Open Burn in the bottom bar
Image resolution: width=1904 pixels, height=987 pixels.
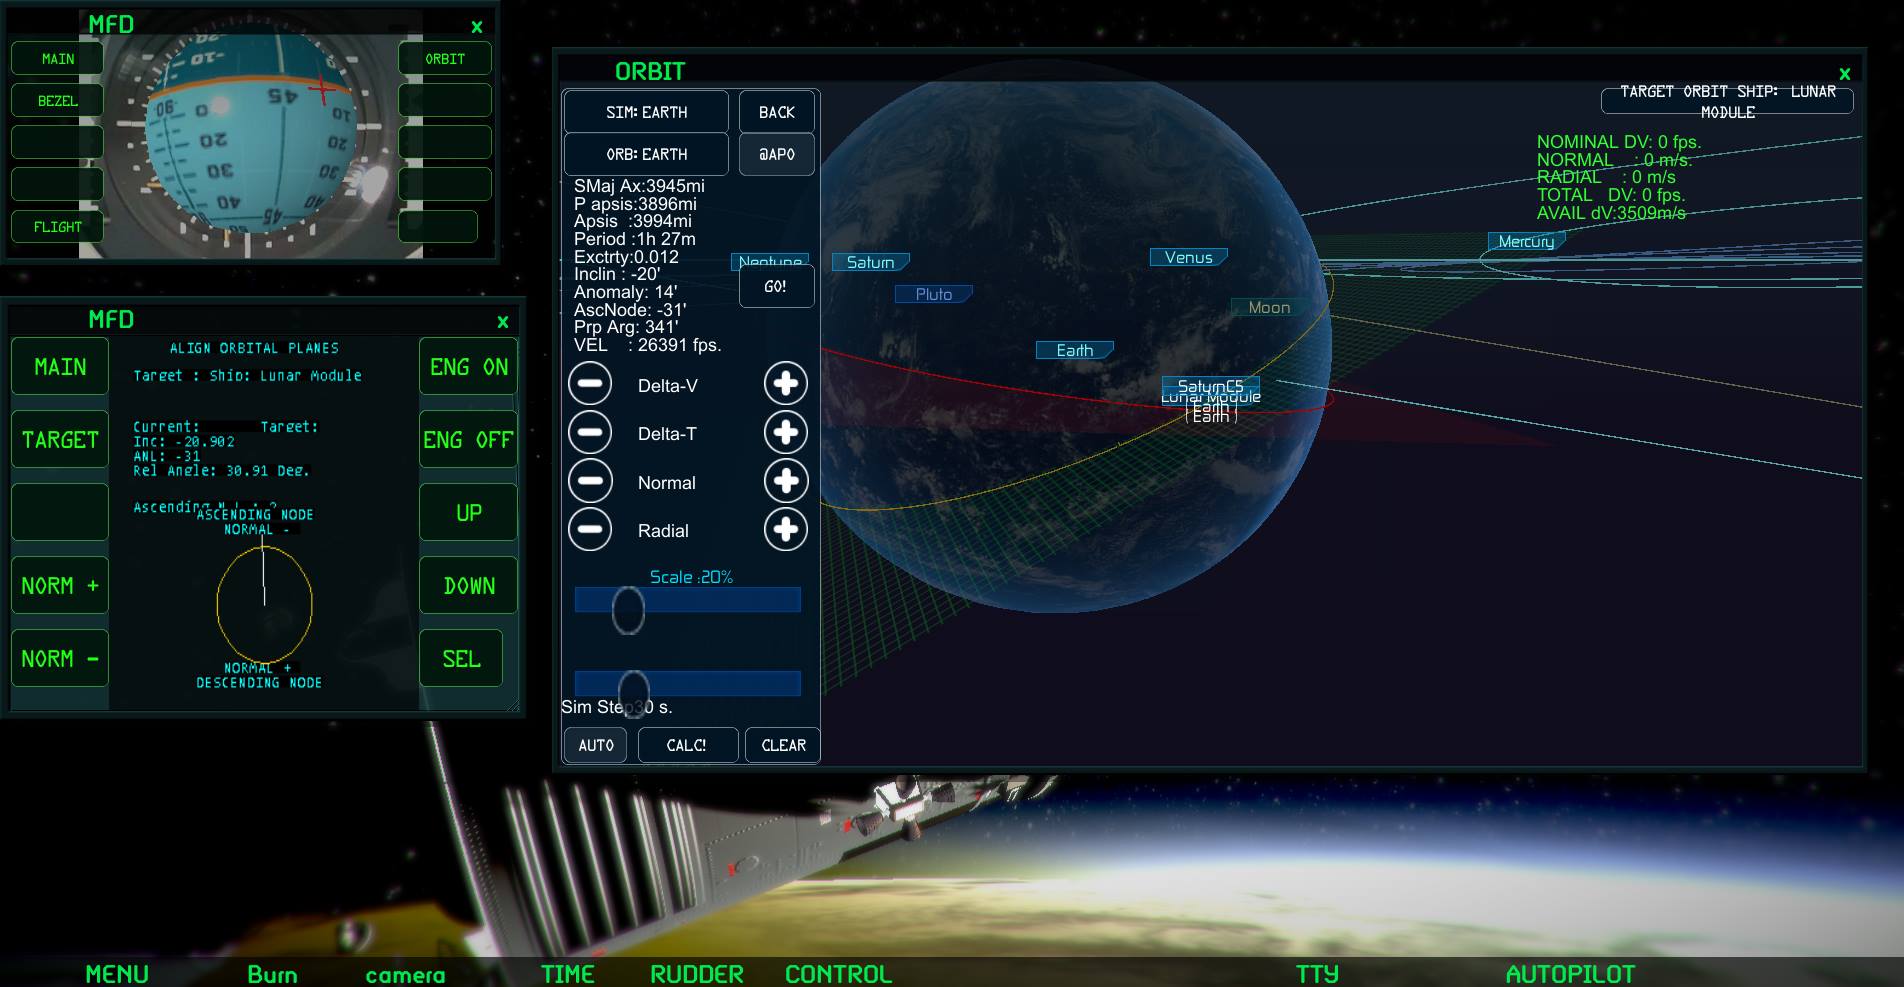pyautogui.click(x=272, y=974)
